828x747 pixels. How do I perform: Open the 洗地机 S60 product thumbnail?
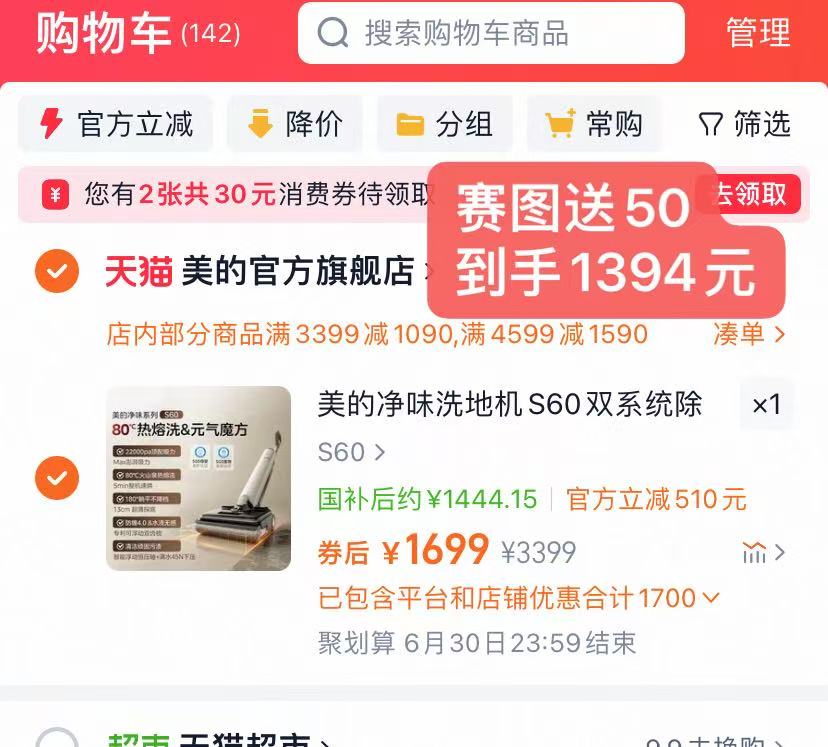[199, 478]
